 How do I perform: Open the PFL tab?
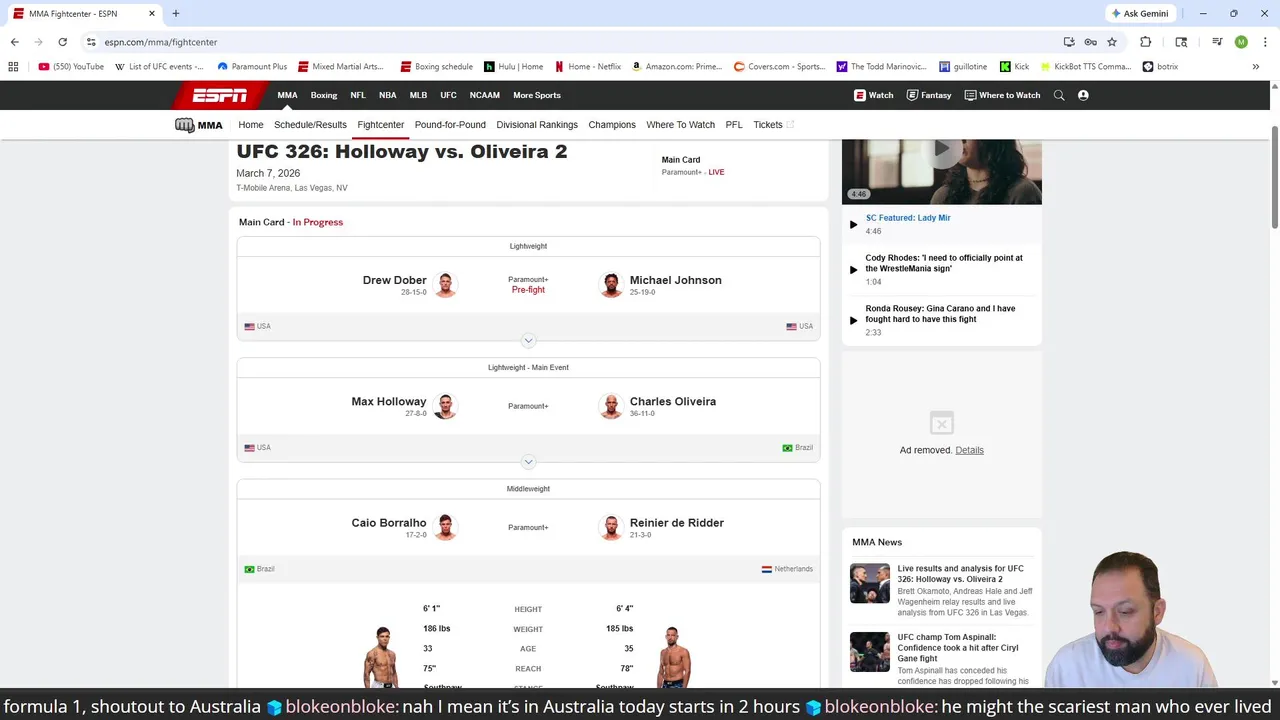[x=734, y=125]
